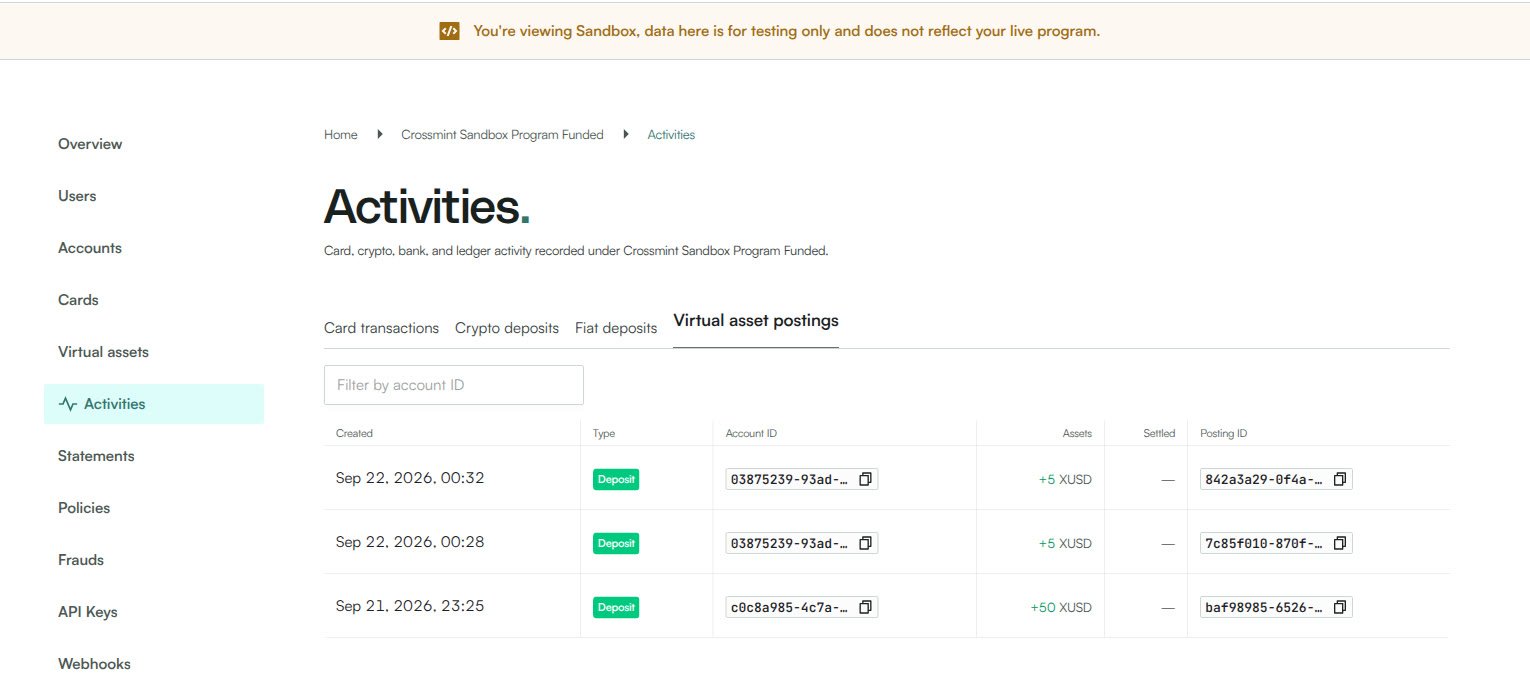This screenshot has height=674, width=1530.
Task: Click Created column header
Action: pos(354,433)
